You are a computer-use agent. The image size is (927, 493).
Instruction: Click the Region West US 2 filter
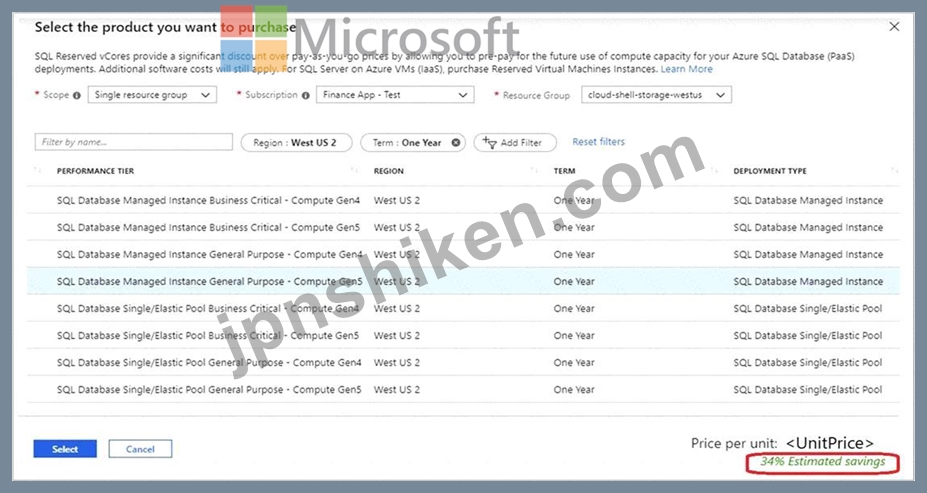pyautogui.click(x=296, y=142)
